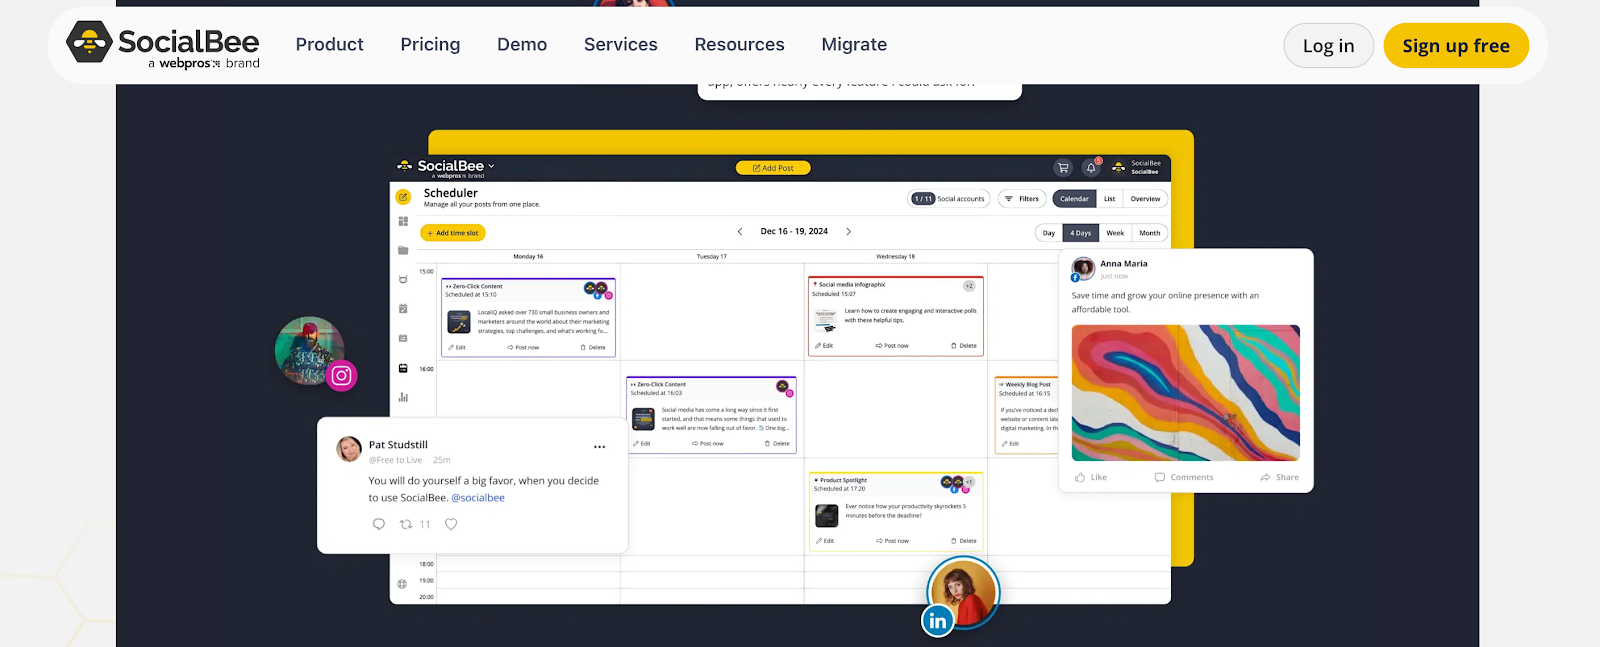Viewport: 1600px width, 647px height.
Task: Click the Sign up free button
Action: (x=1456, y=46)
